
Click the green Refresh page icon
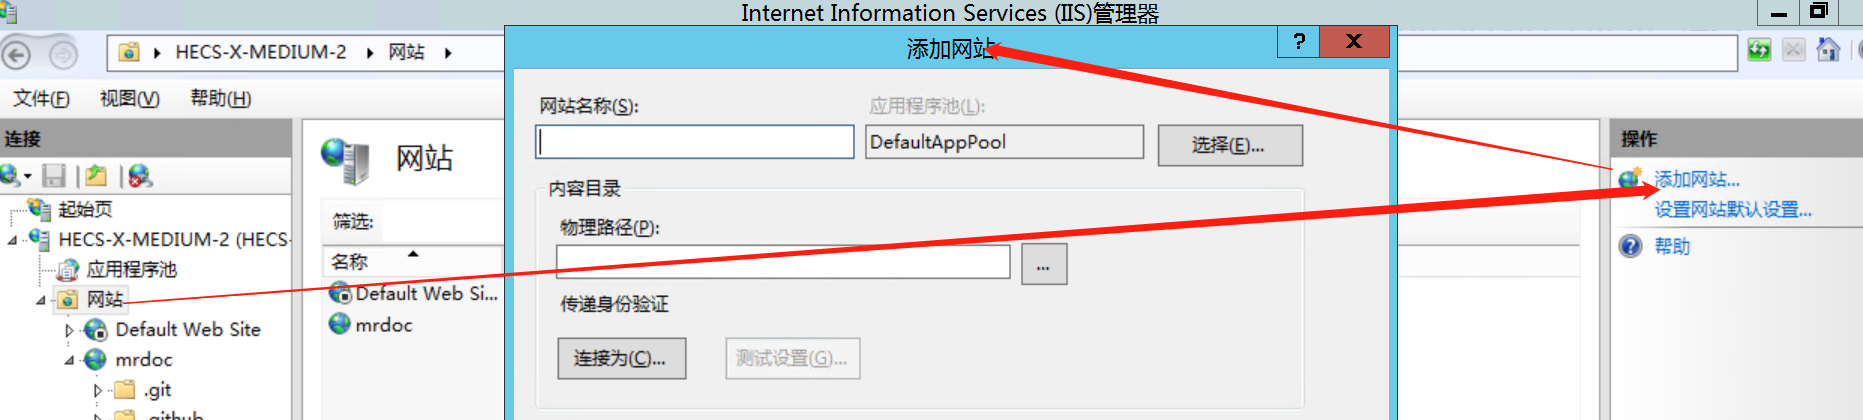(1759, 50)
